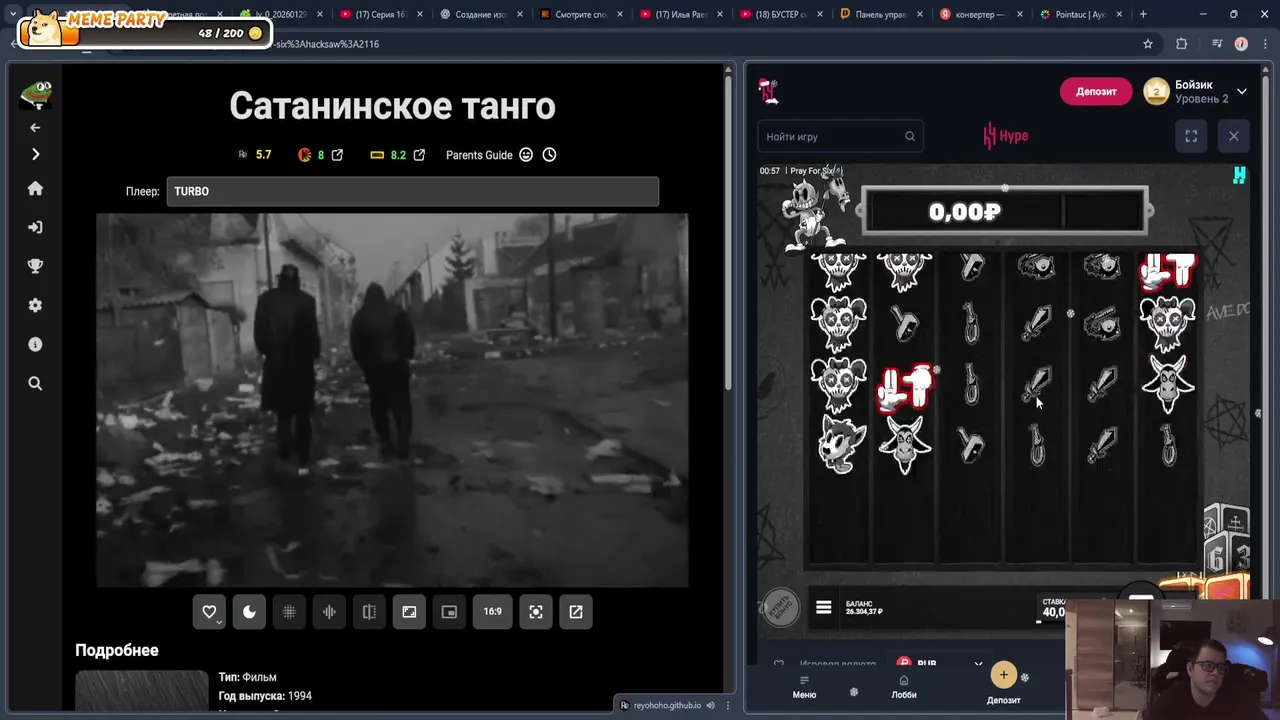Click the Найти игру search field
This screenshot has height=720, width=1280.
coord(840,136)
